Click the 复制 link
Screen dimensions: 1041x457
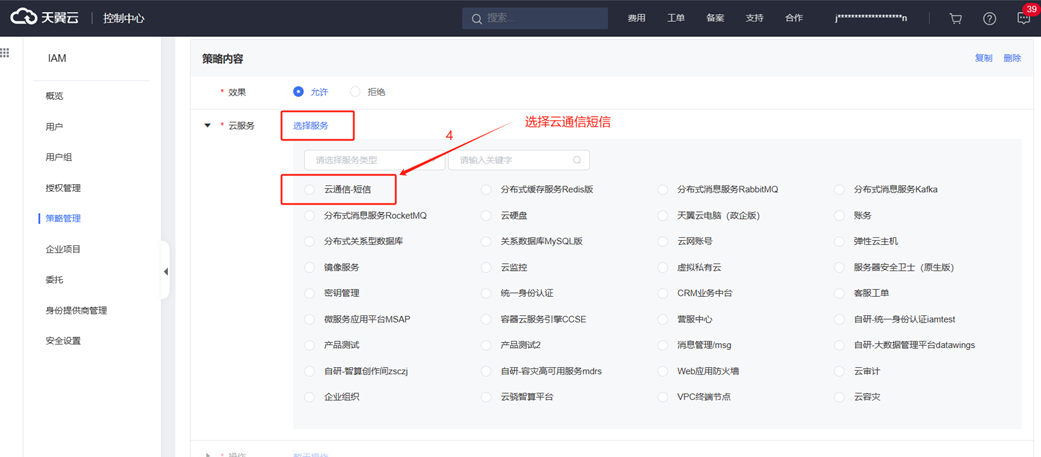983,58
